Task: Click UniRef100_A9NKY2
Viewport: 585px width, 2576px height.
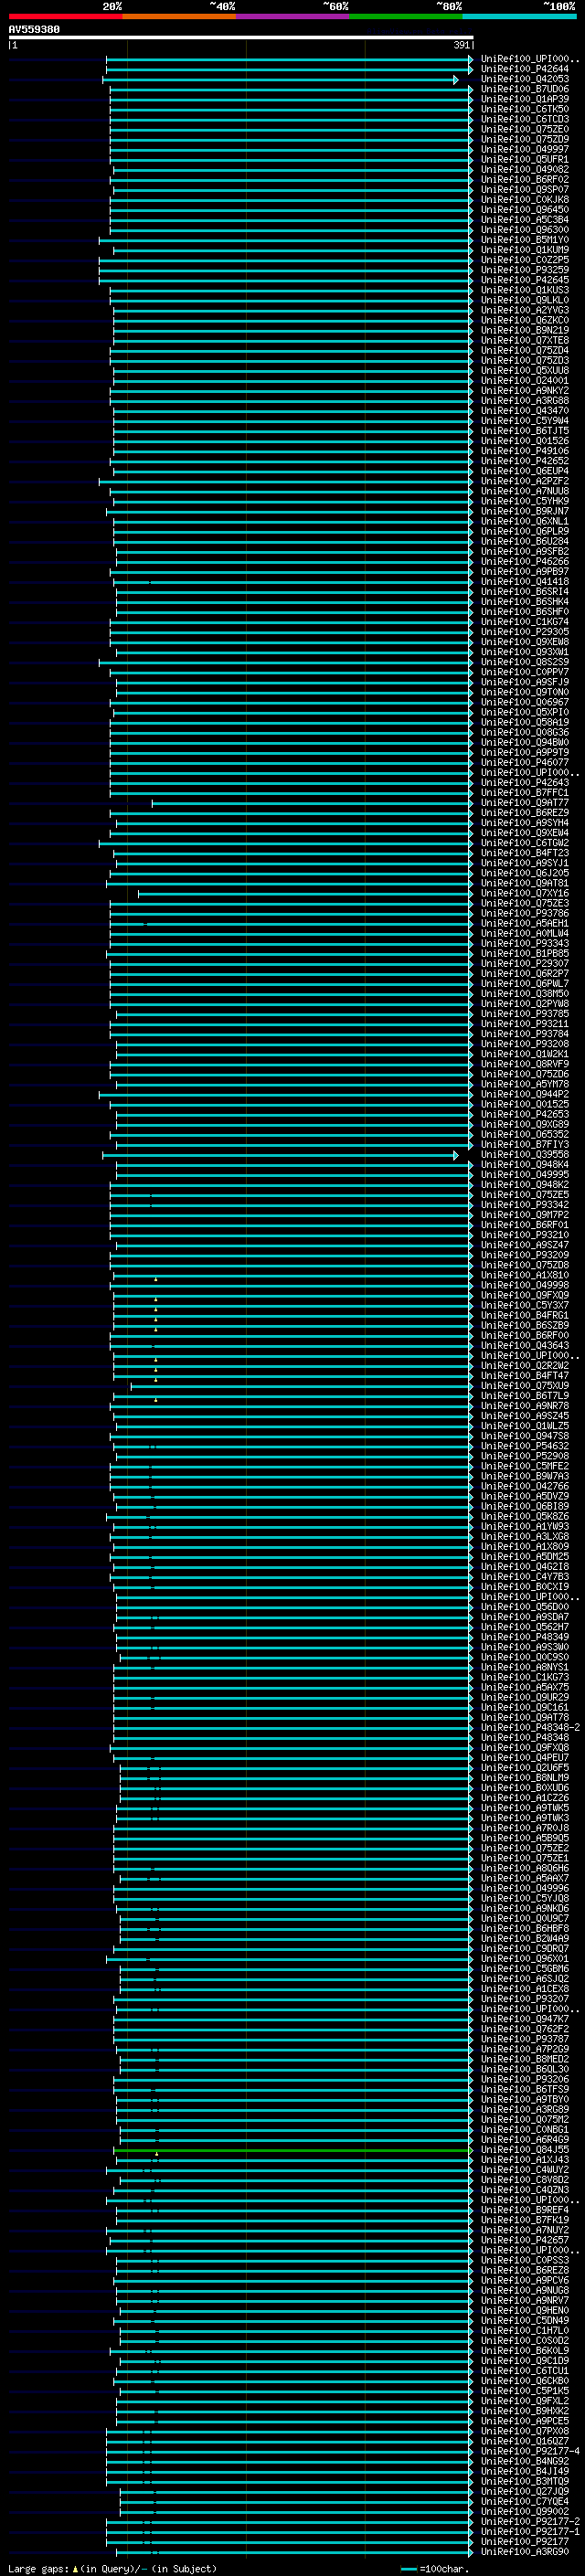Action: (x=525, y=391)
